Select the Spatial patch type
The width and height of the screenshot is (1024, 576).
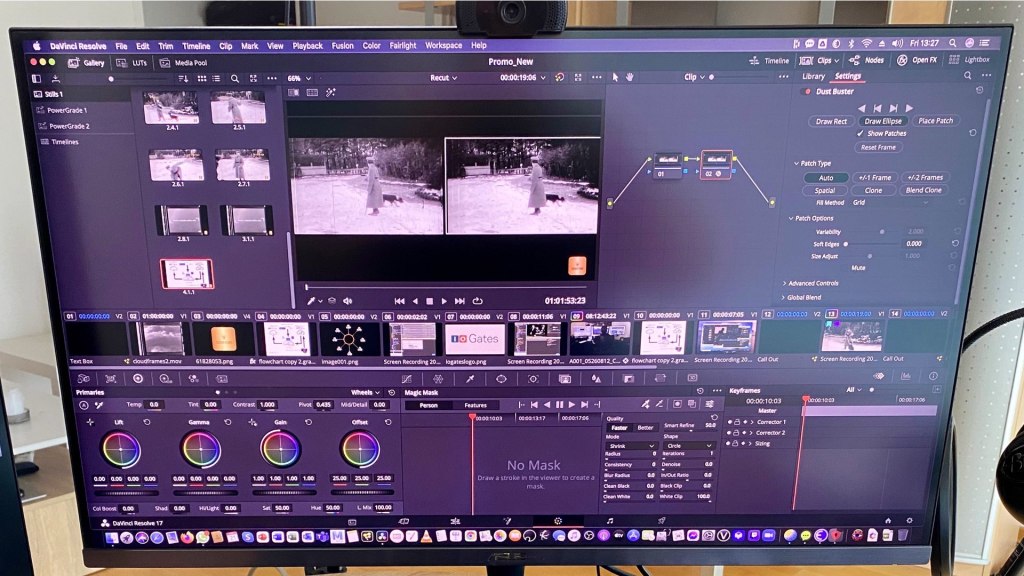click(x=825, y=191)
